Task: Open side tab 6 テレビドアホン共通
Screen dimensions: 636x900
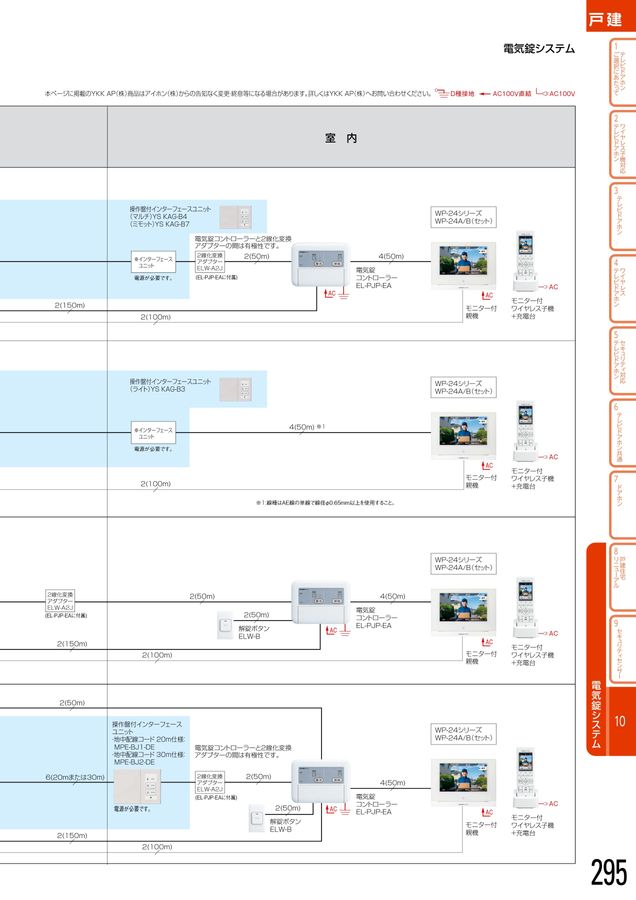Action: point(623,433)
